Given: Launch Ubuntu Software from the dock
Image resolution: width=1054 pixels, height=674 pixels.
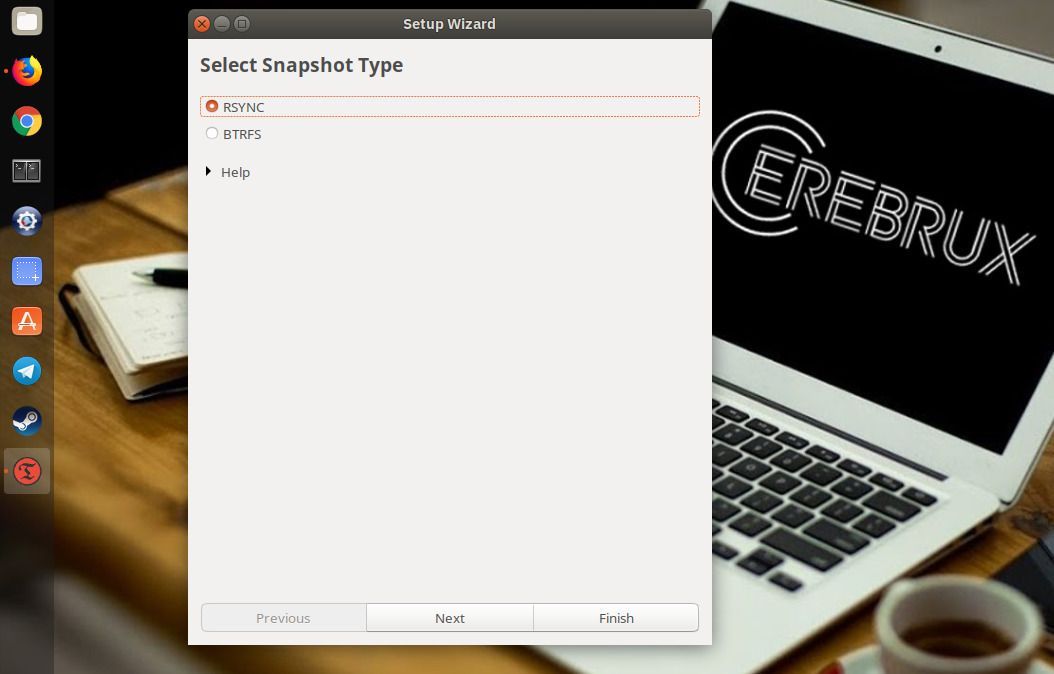Looking at the screenshot, I should (25, 320).
